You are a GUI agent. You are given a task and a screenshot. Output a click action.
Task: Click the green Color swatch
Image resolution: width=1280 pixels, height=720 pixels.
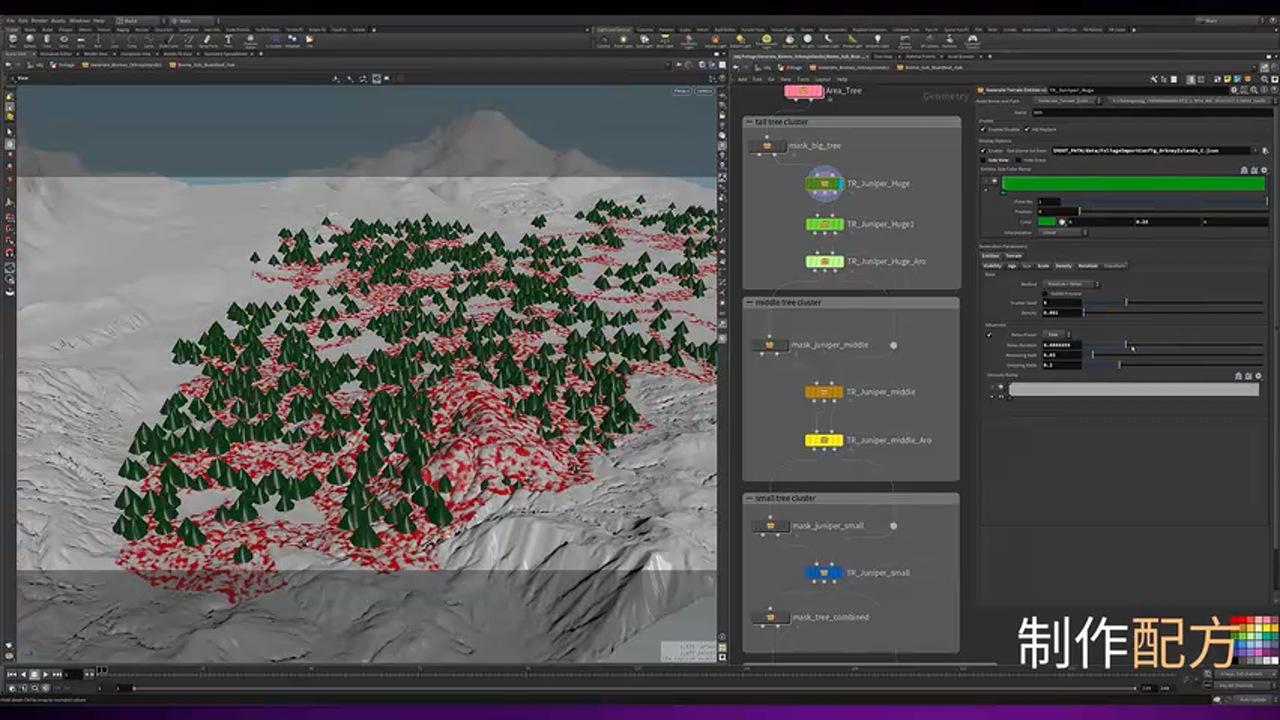1046,221
